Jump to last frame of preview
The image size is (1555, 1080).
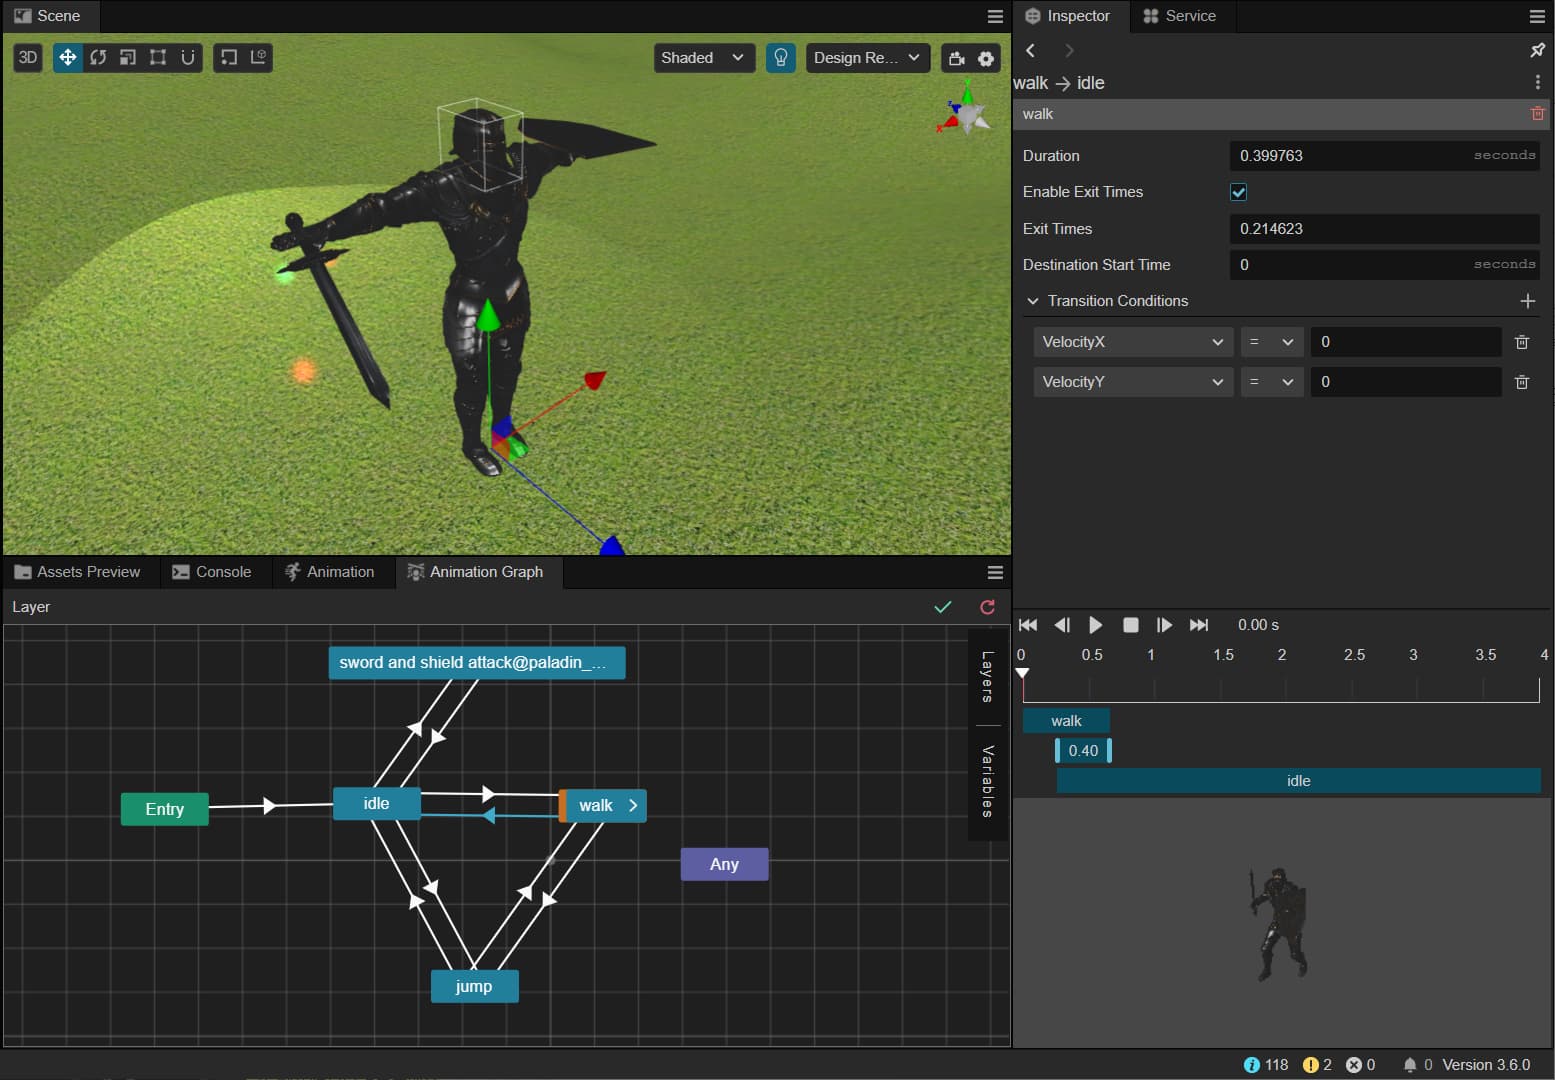1199,625
